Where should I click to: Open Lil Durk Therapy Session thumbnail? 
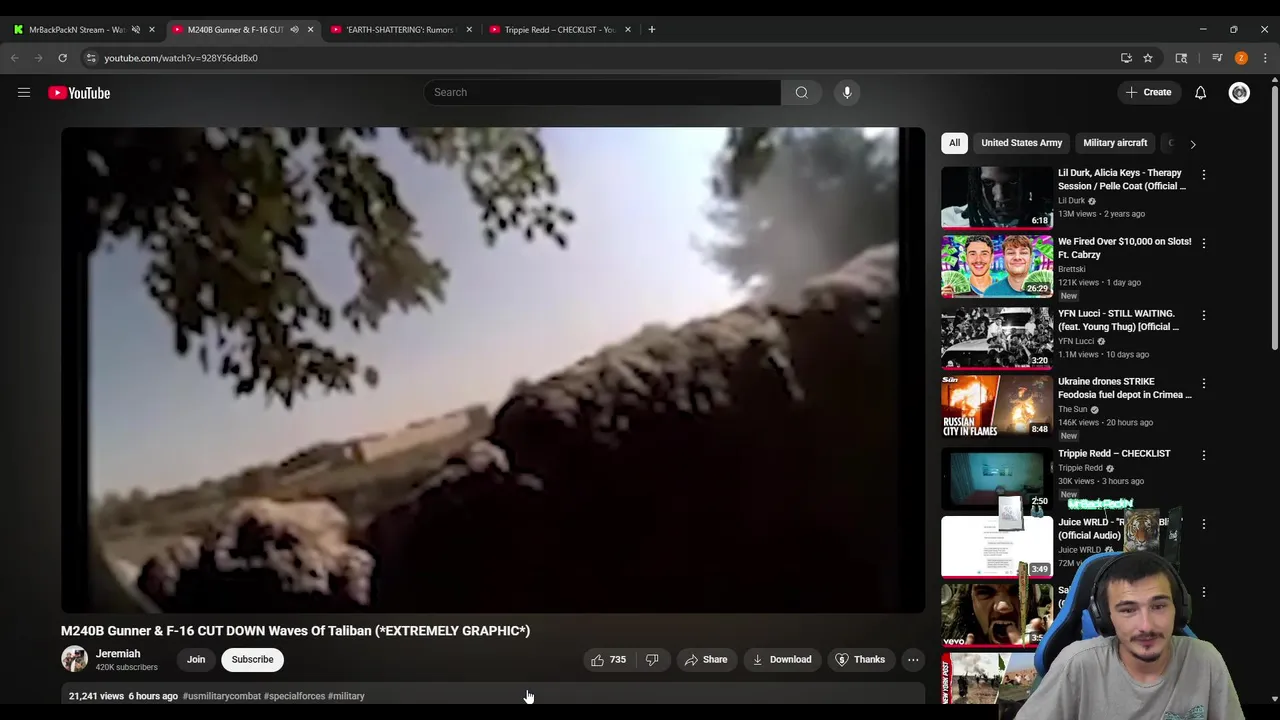[x=997, y=198]
